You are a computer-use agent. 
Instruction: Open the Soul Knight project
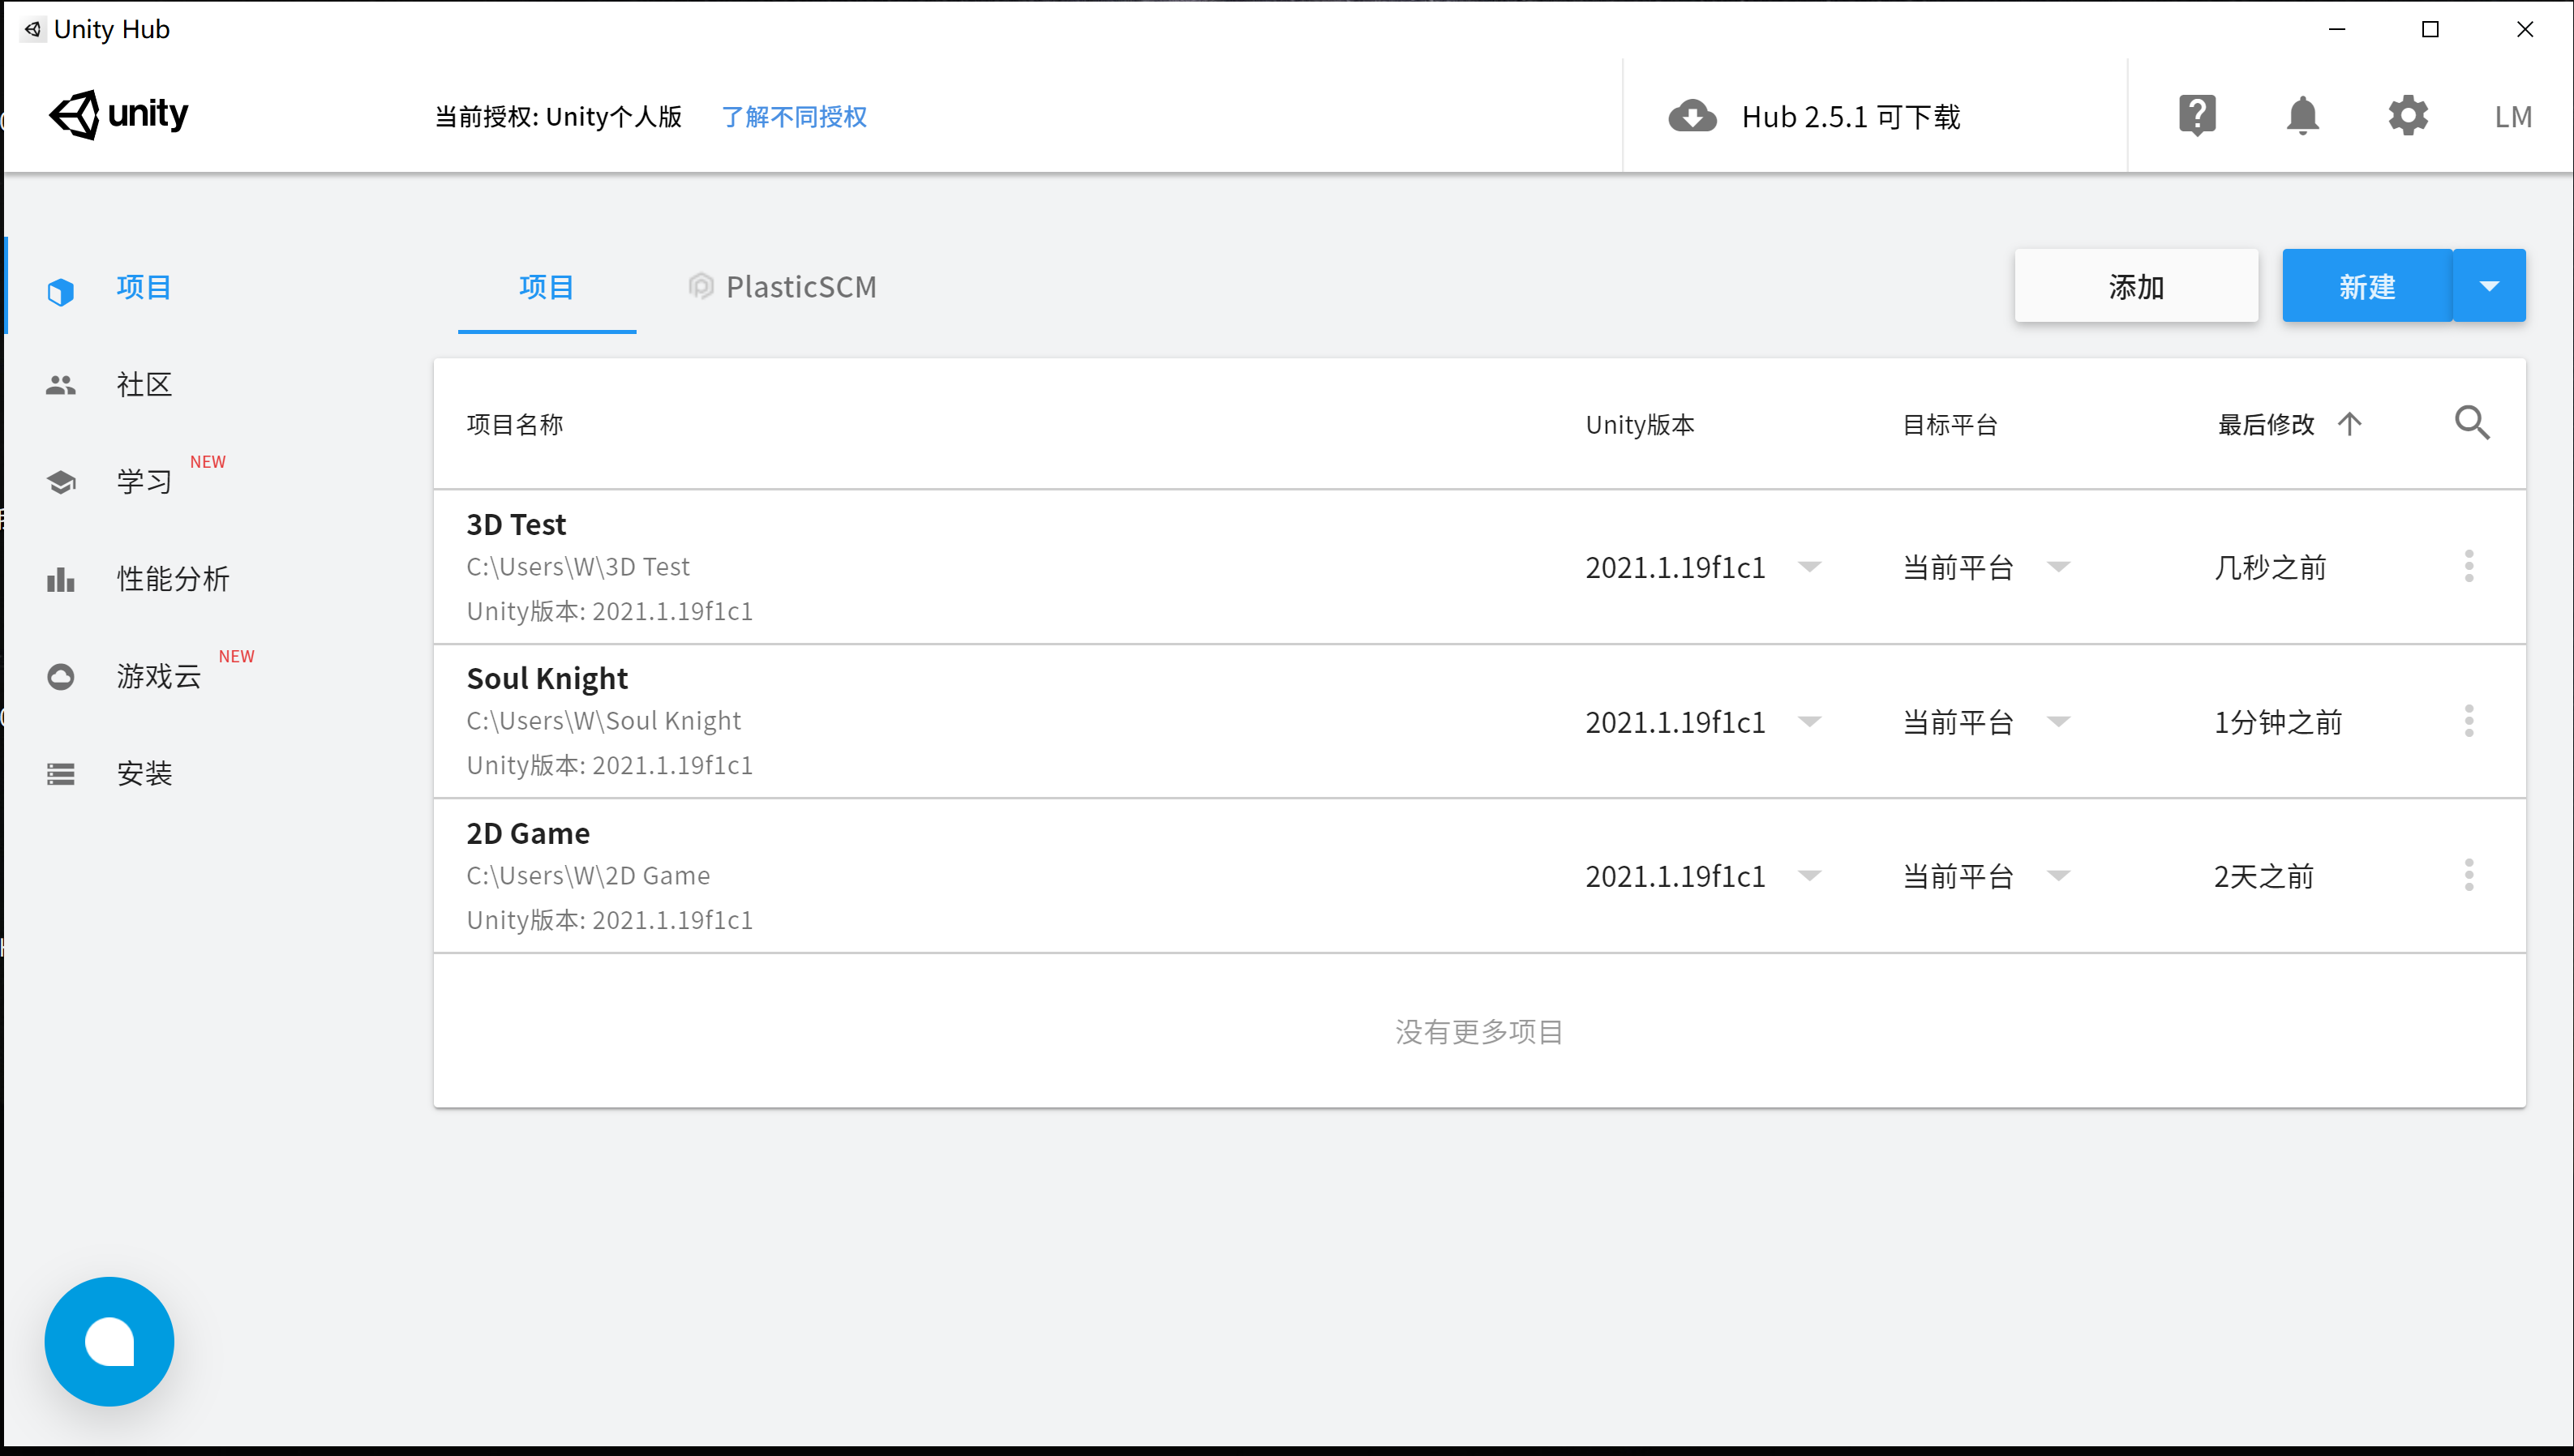coord(547,679)
